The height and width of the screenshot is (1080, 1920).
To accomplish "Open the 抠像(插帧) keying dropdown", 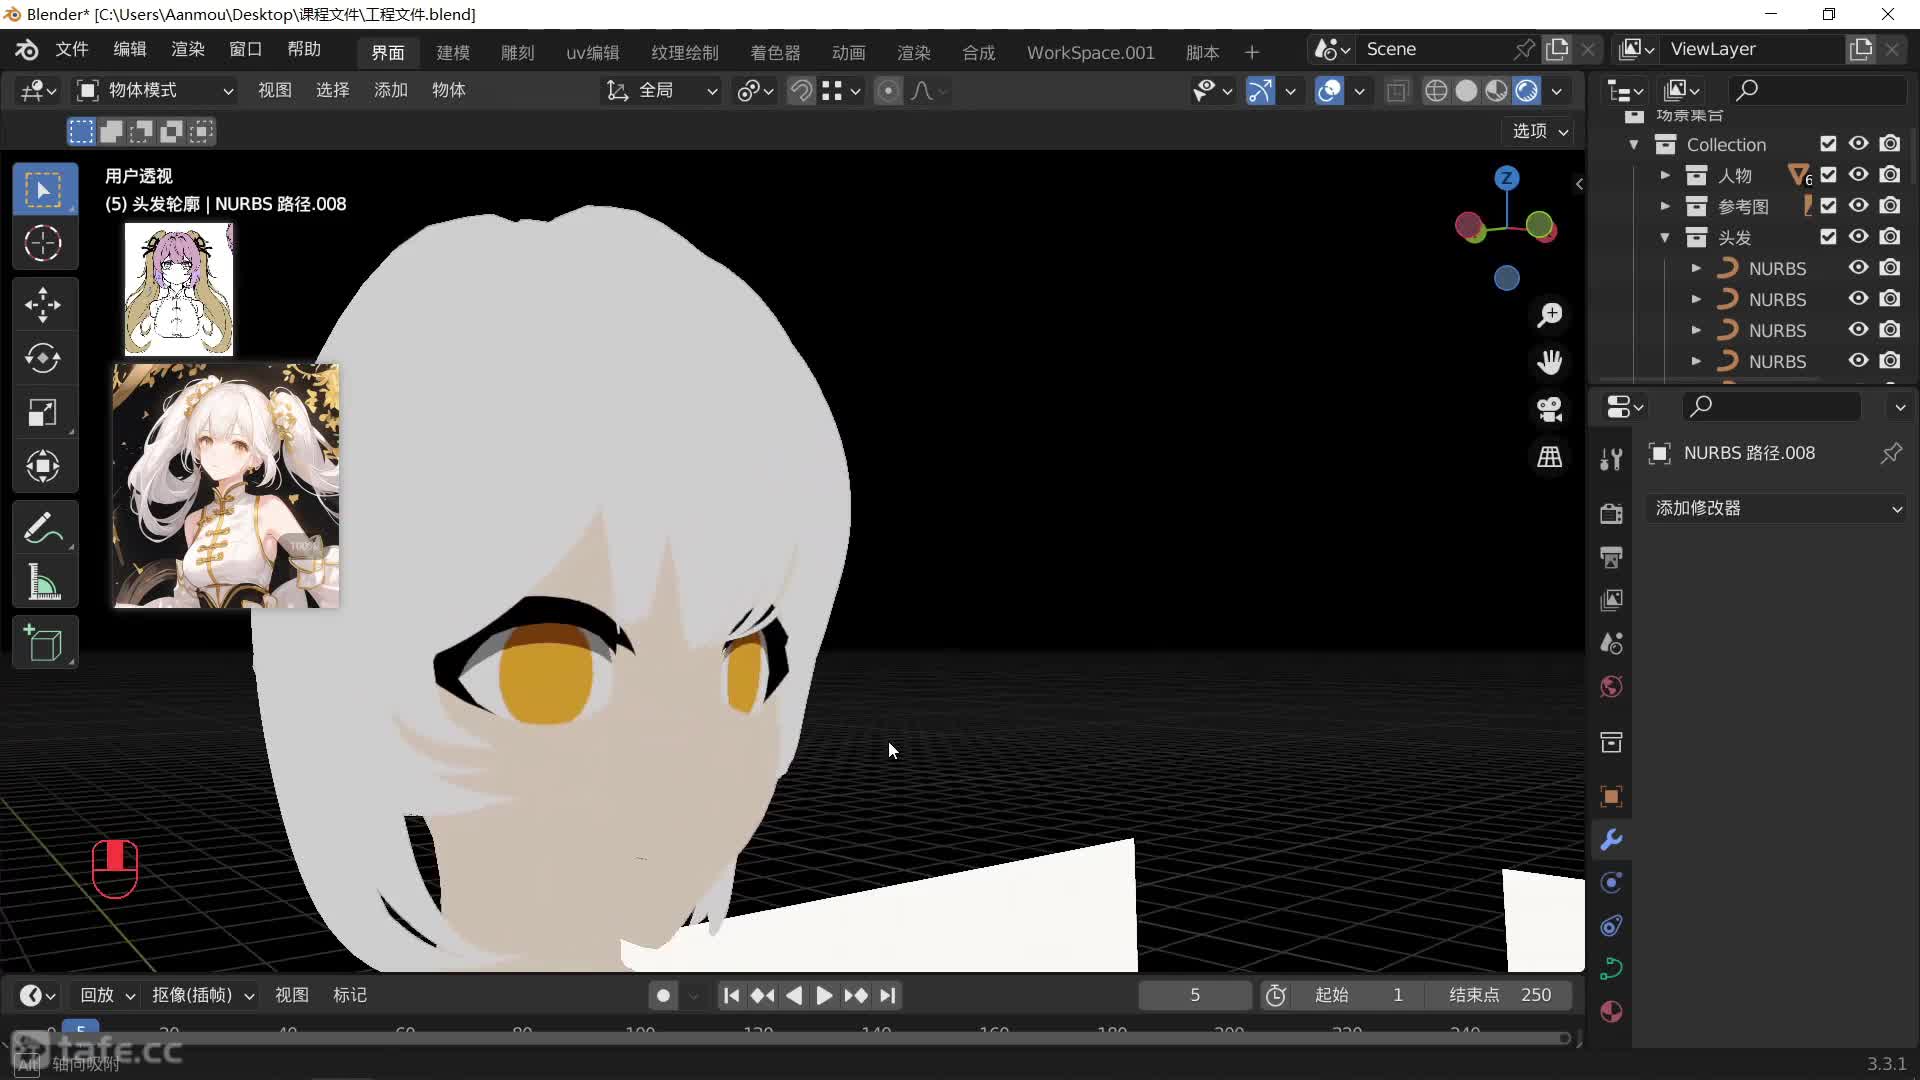I will pos(203,996).
